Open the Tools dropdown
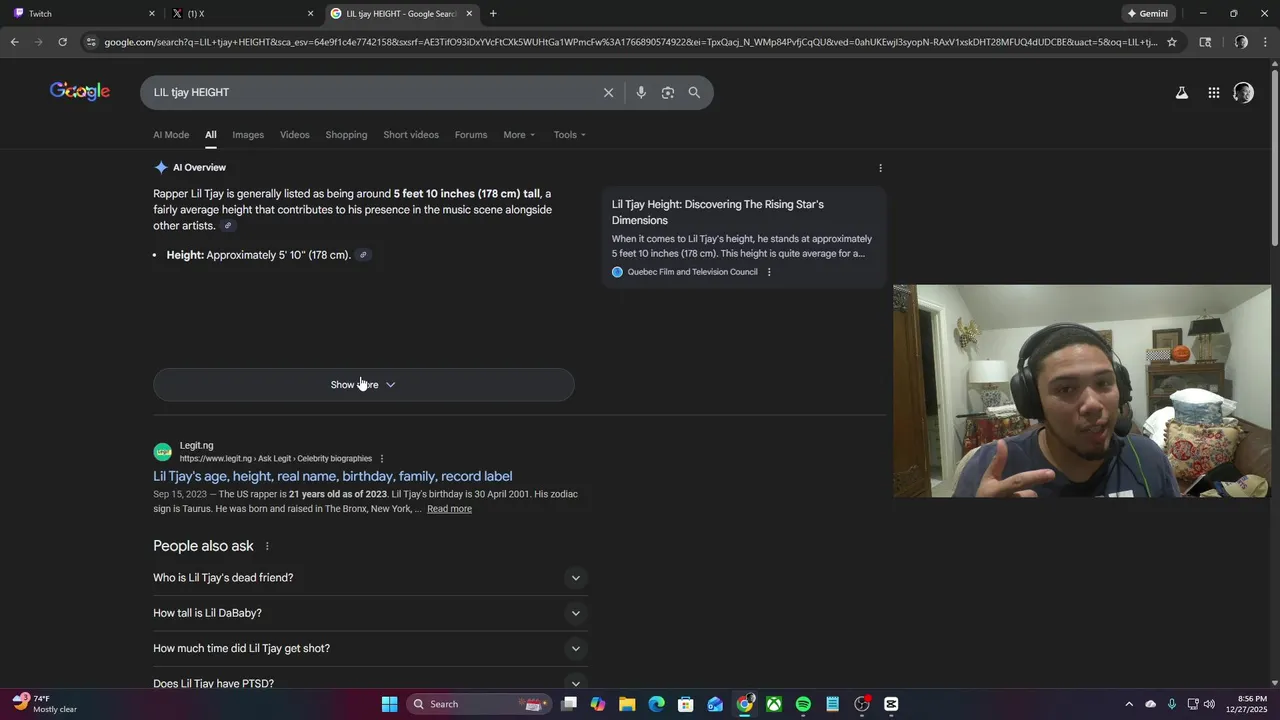The height and width of the screenshot is (720, 1280). [570, 135]
